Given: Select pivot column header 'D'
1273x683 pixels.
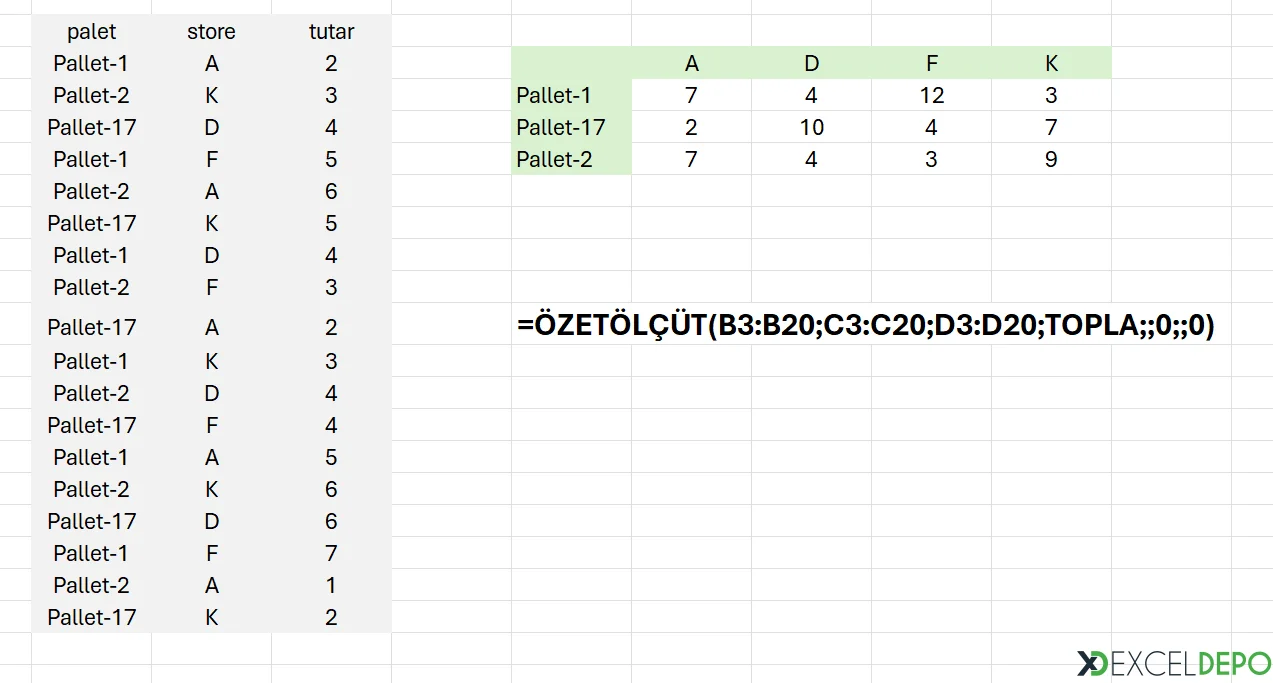Looking at the screenshot, I should point(811,63).
